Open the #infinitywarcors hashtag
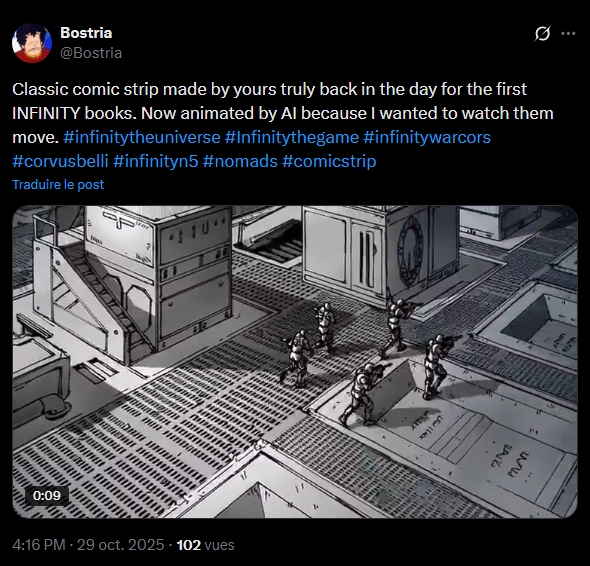 (x=427, y=137)
